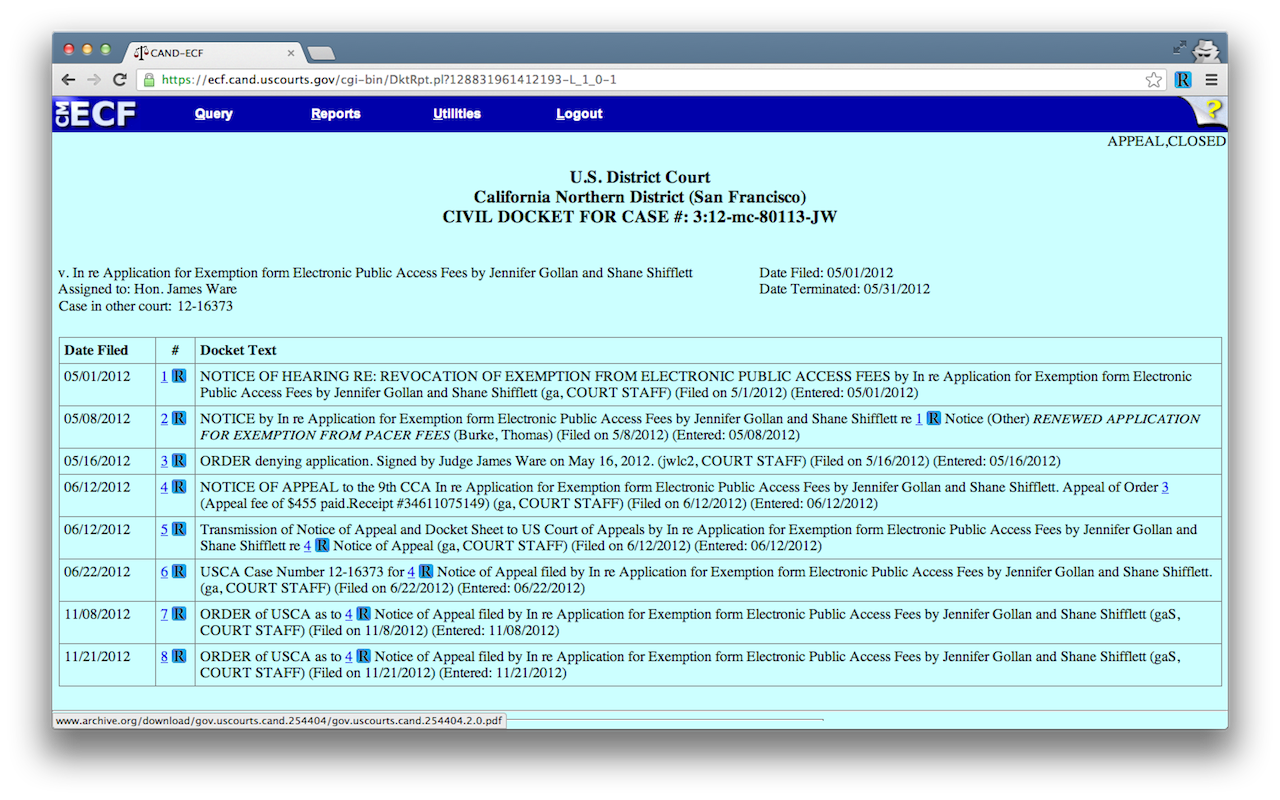Click the incognito spy icon in the title bar
The height and width of the screenshot is (800, 1280).
coord(1208,49)
